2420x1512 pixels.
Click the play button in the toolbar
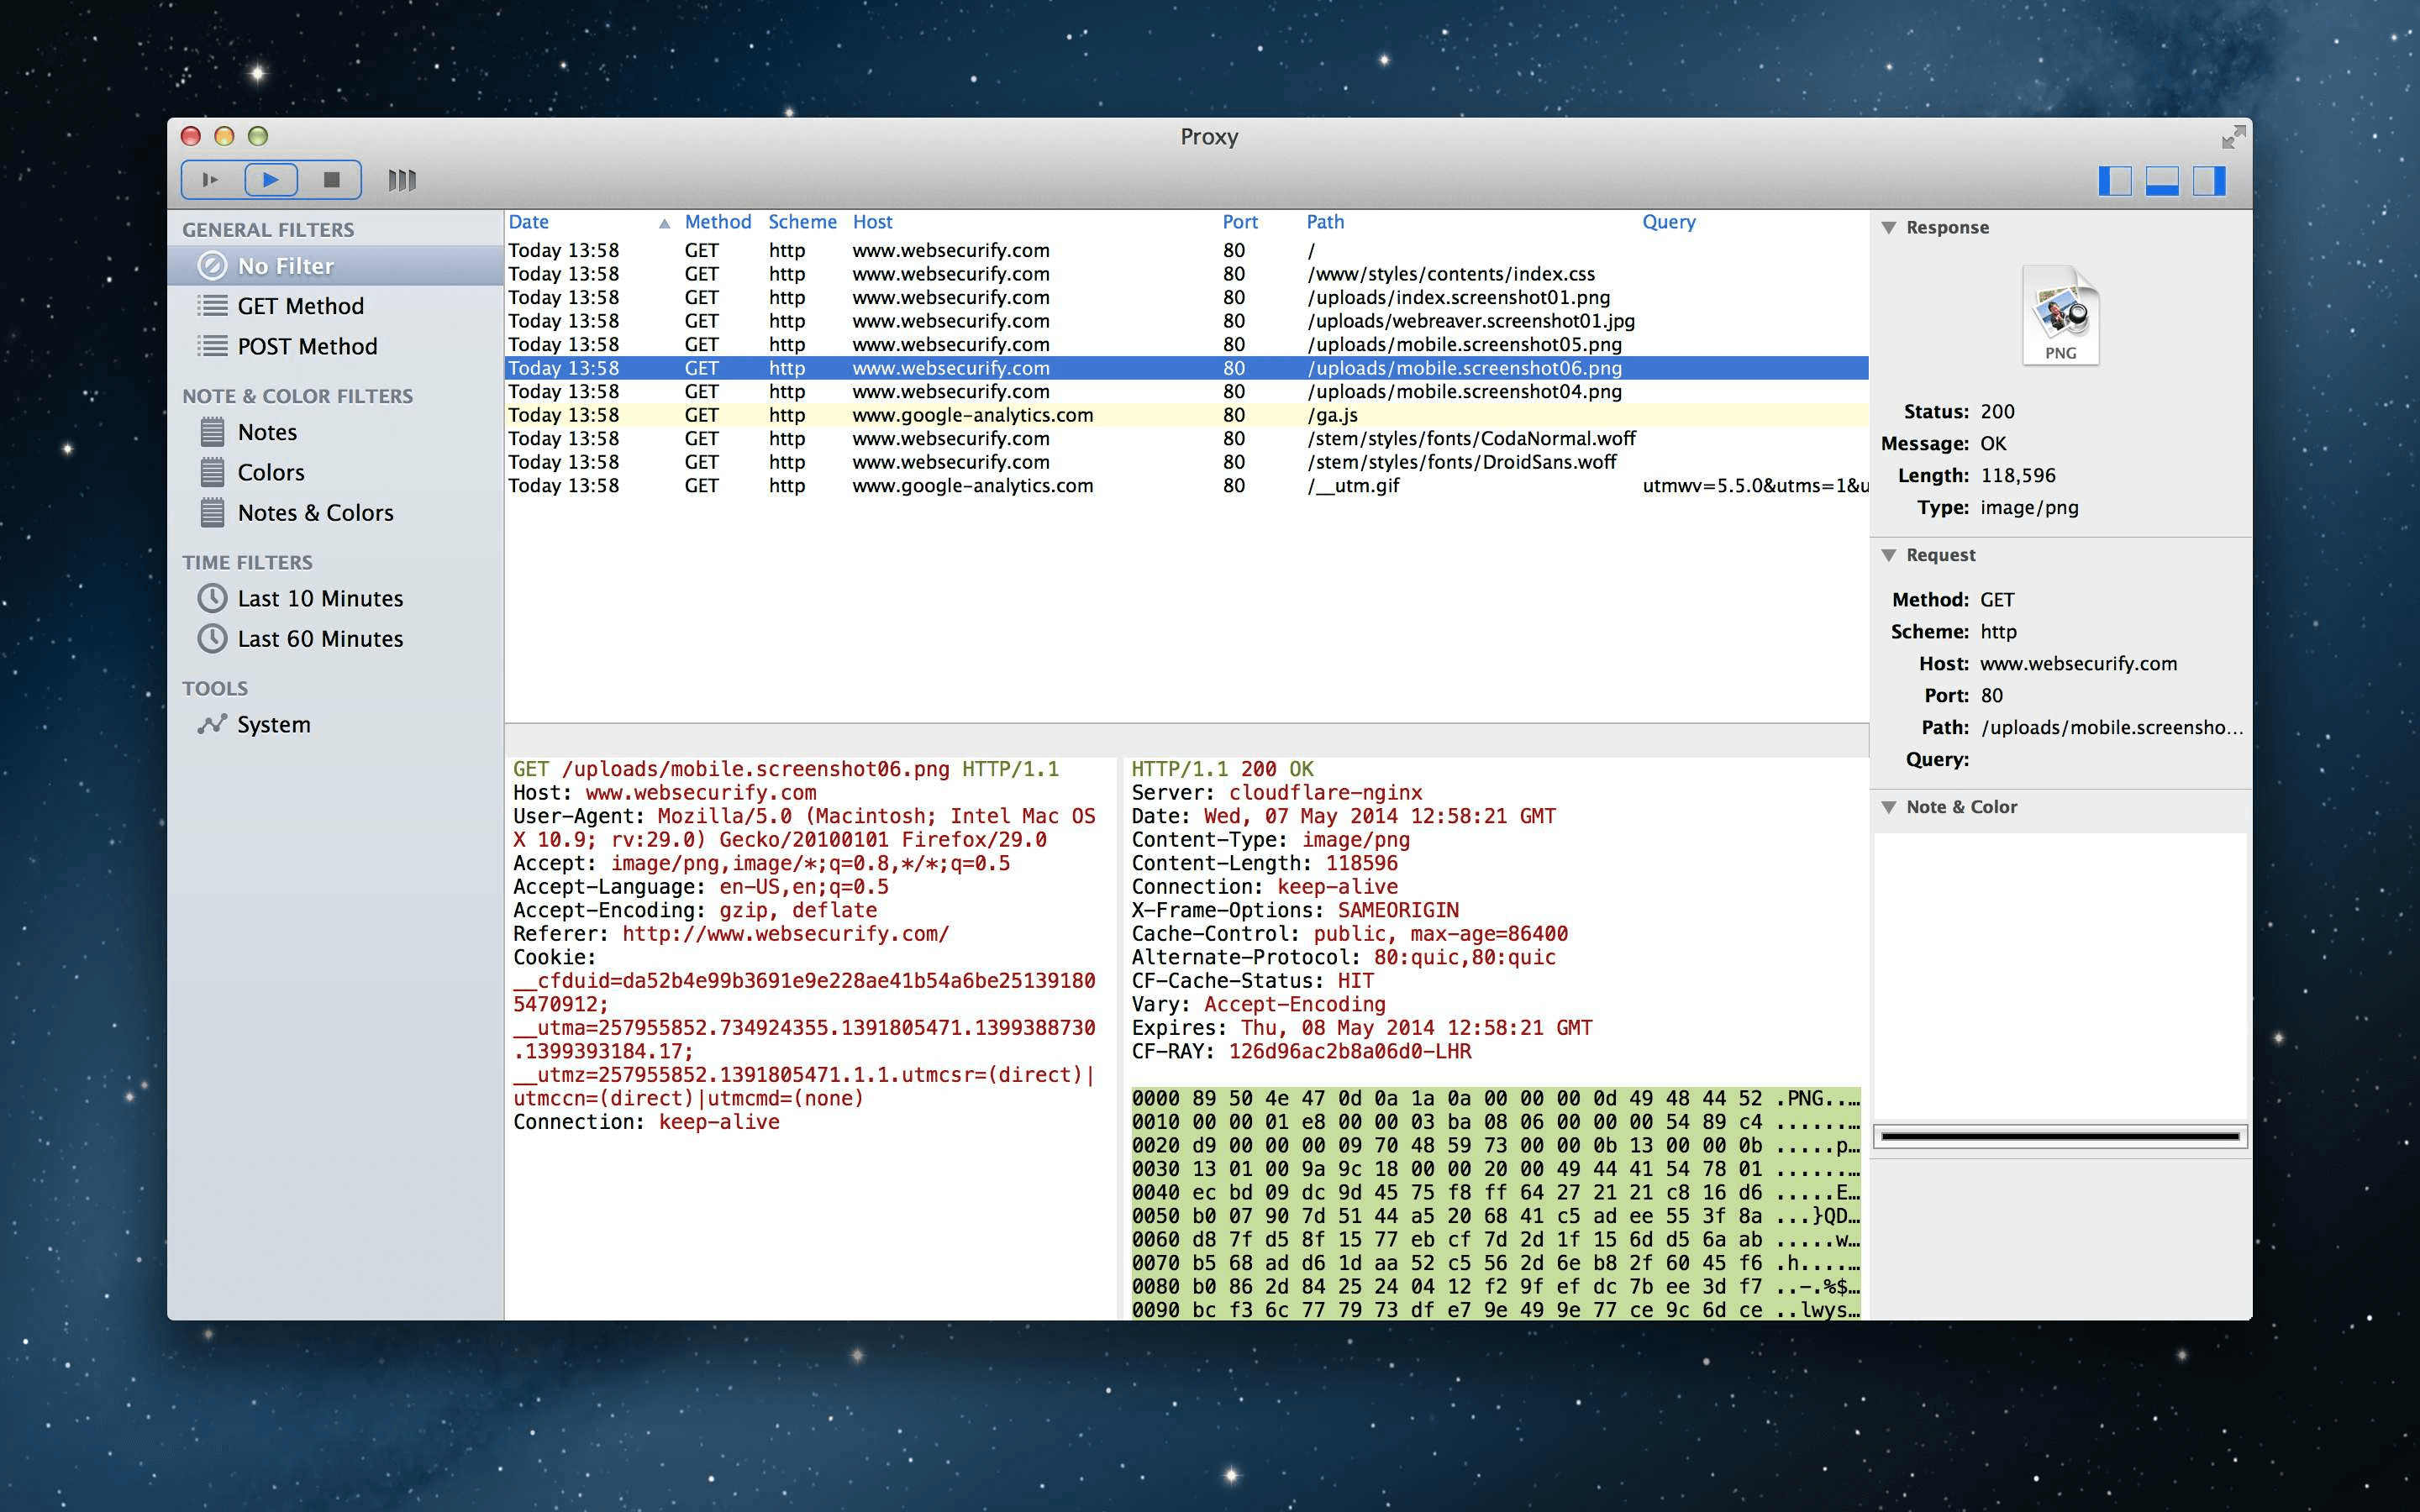pyautogui.click(x=271, y=180)
